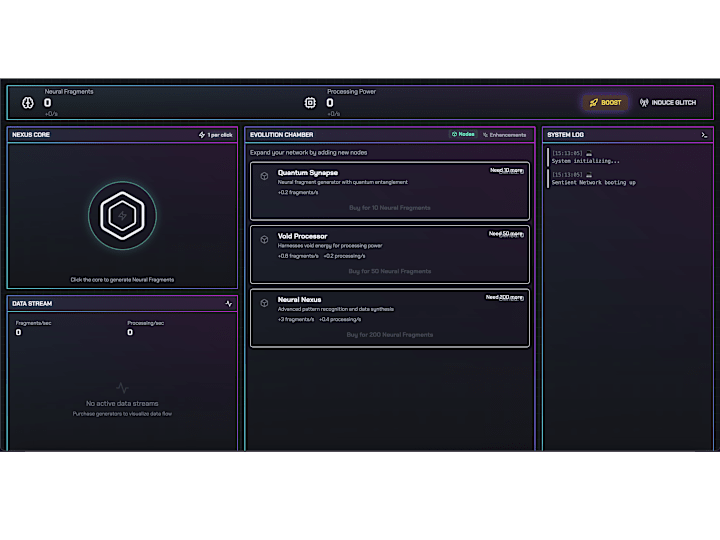Click the DATA STREAM panel title
The image size is (720, 540).
pyautogui.click(x=32, y=304)
